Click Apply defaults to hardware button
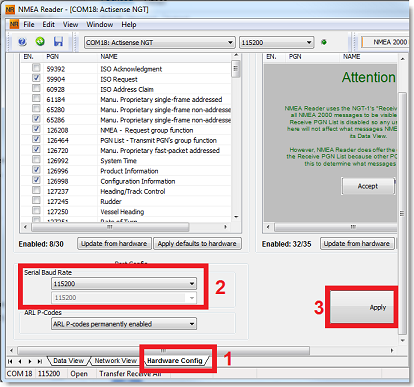 [197, 244]
